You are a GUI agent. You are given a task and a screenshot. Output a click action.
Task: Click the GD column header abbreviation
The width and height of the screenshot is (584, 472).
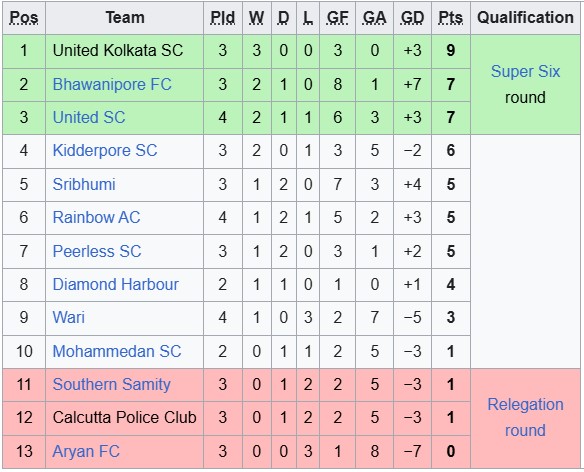tap(413, 18)
